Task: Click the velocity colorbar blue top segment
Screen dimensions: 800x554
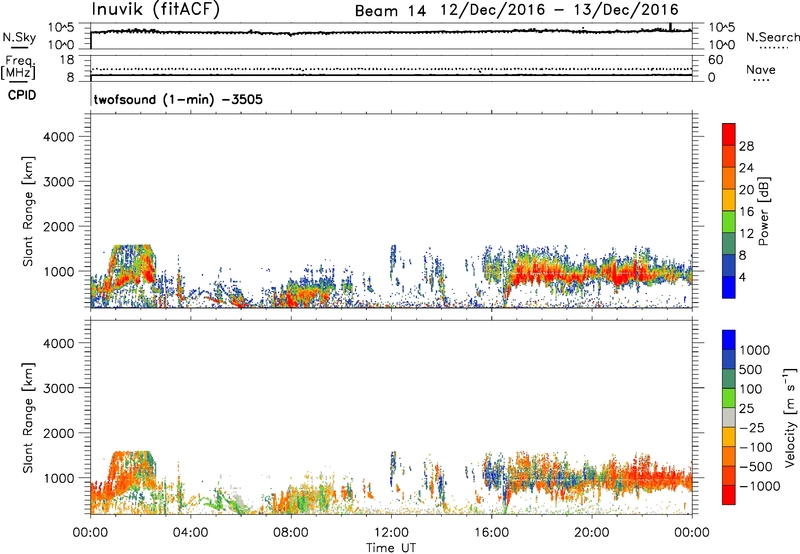Action: pyautogui.click(x=729, y=340)
